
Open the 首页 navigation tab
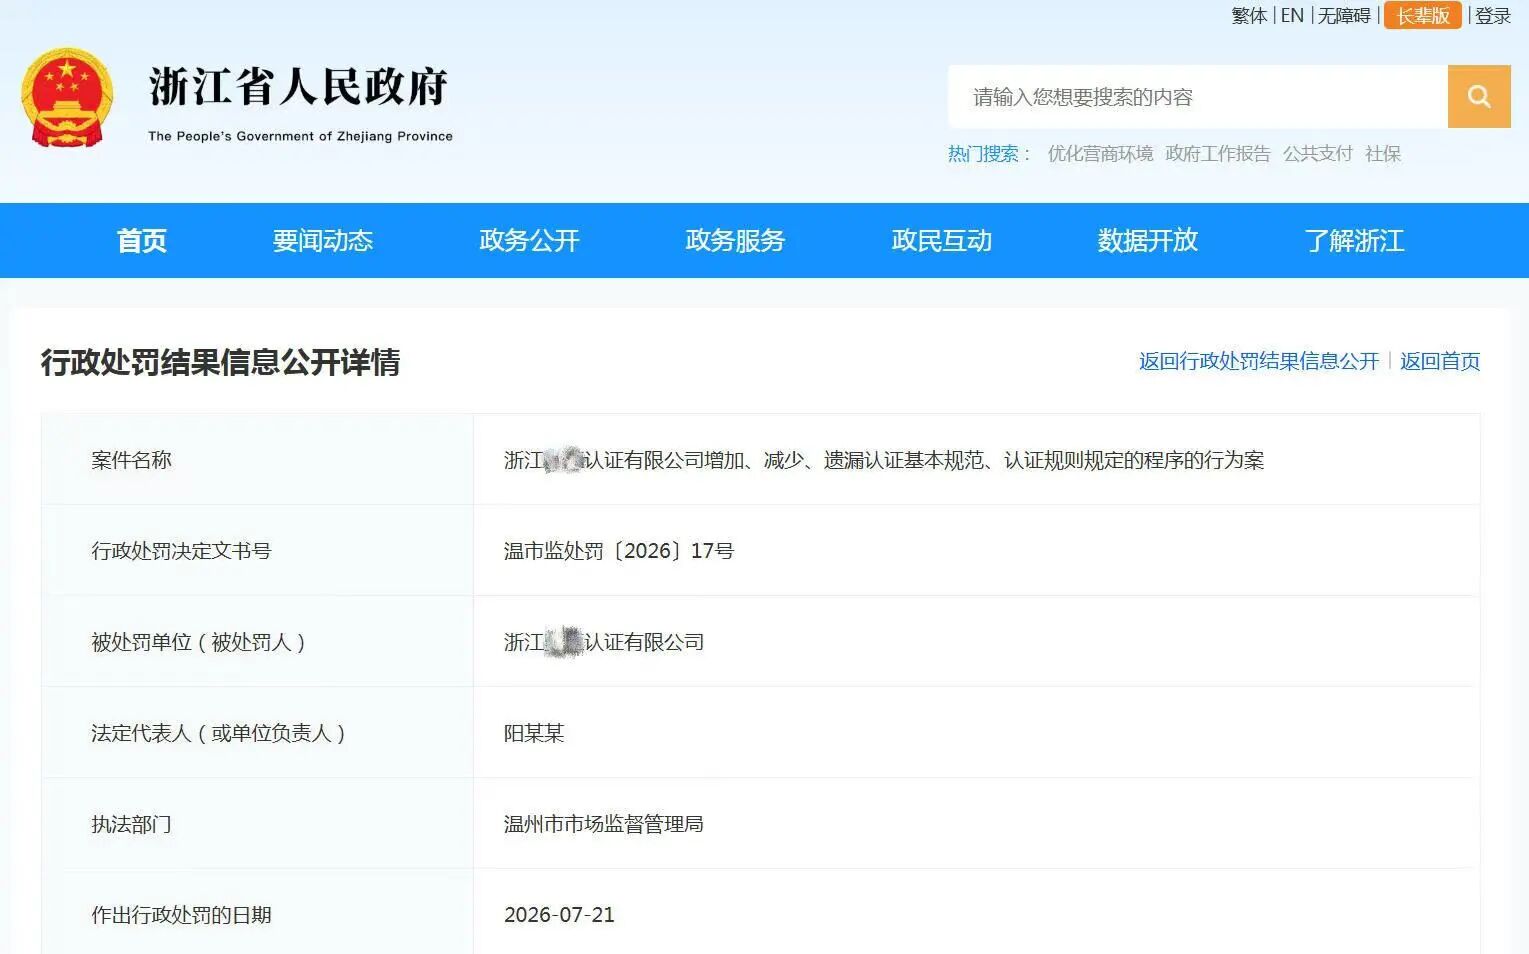(x=142, y=241)
